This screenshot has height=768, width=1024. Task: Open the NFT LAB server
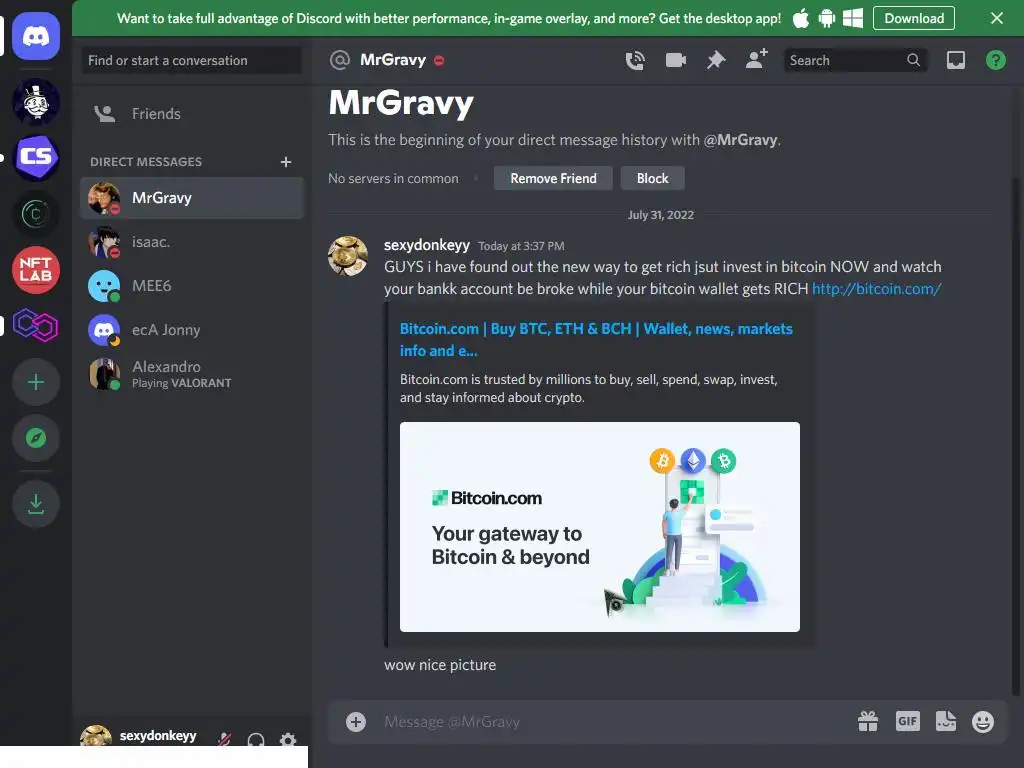[36, 270]
